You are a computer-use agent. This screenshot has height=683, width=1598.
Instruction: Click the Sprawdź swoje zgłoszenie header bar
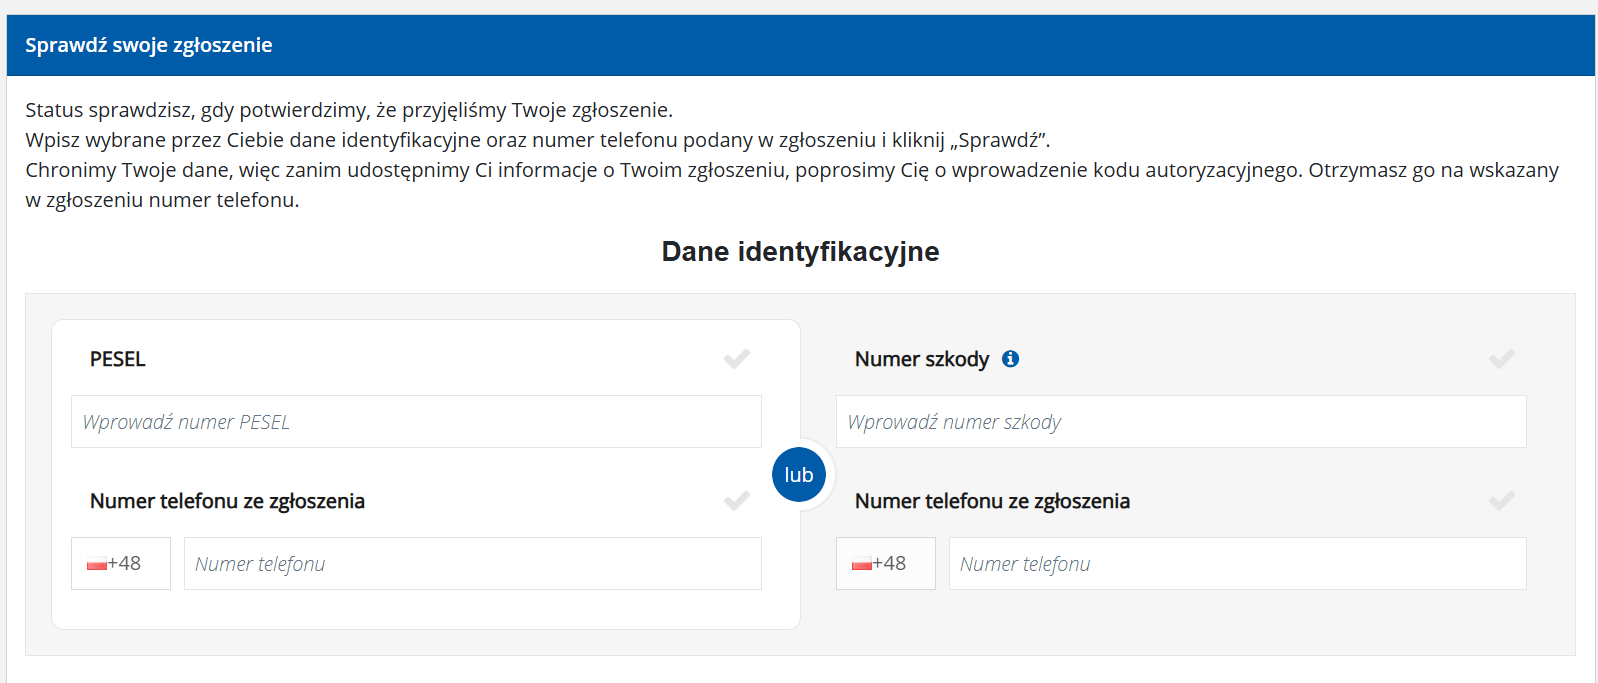pos(149,45)
